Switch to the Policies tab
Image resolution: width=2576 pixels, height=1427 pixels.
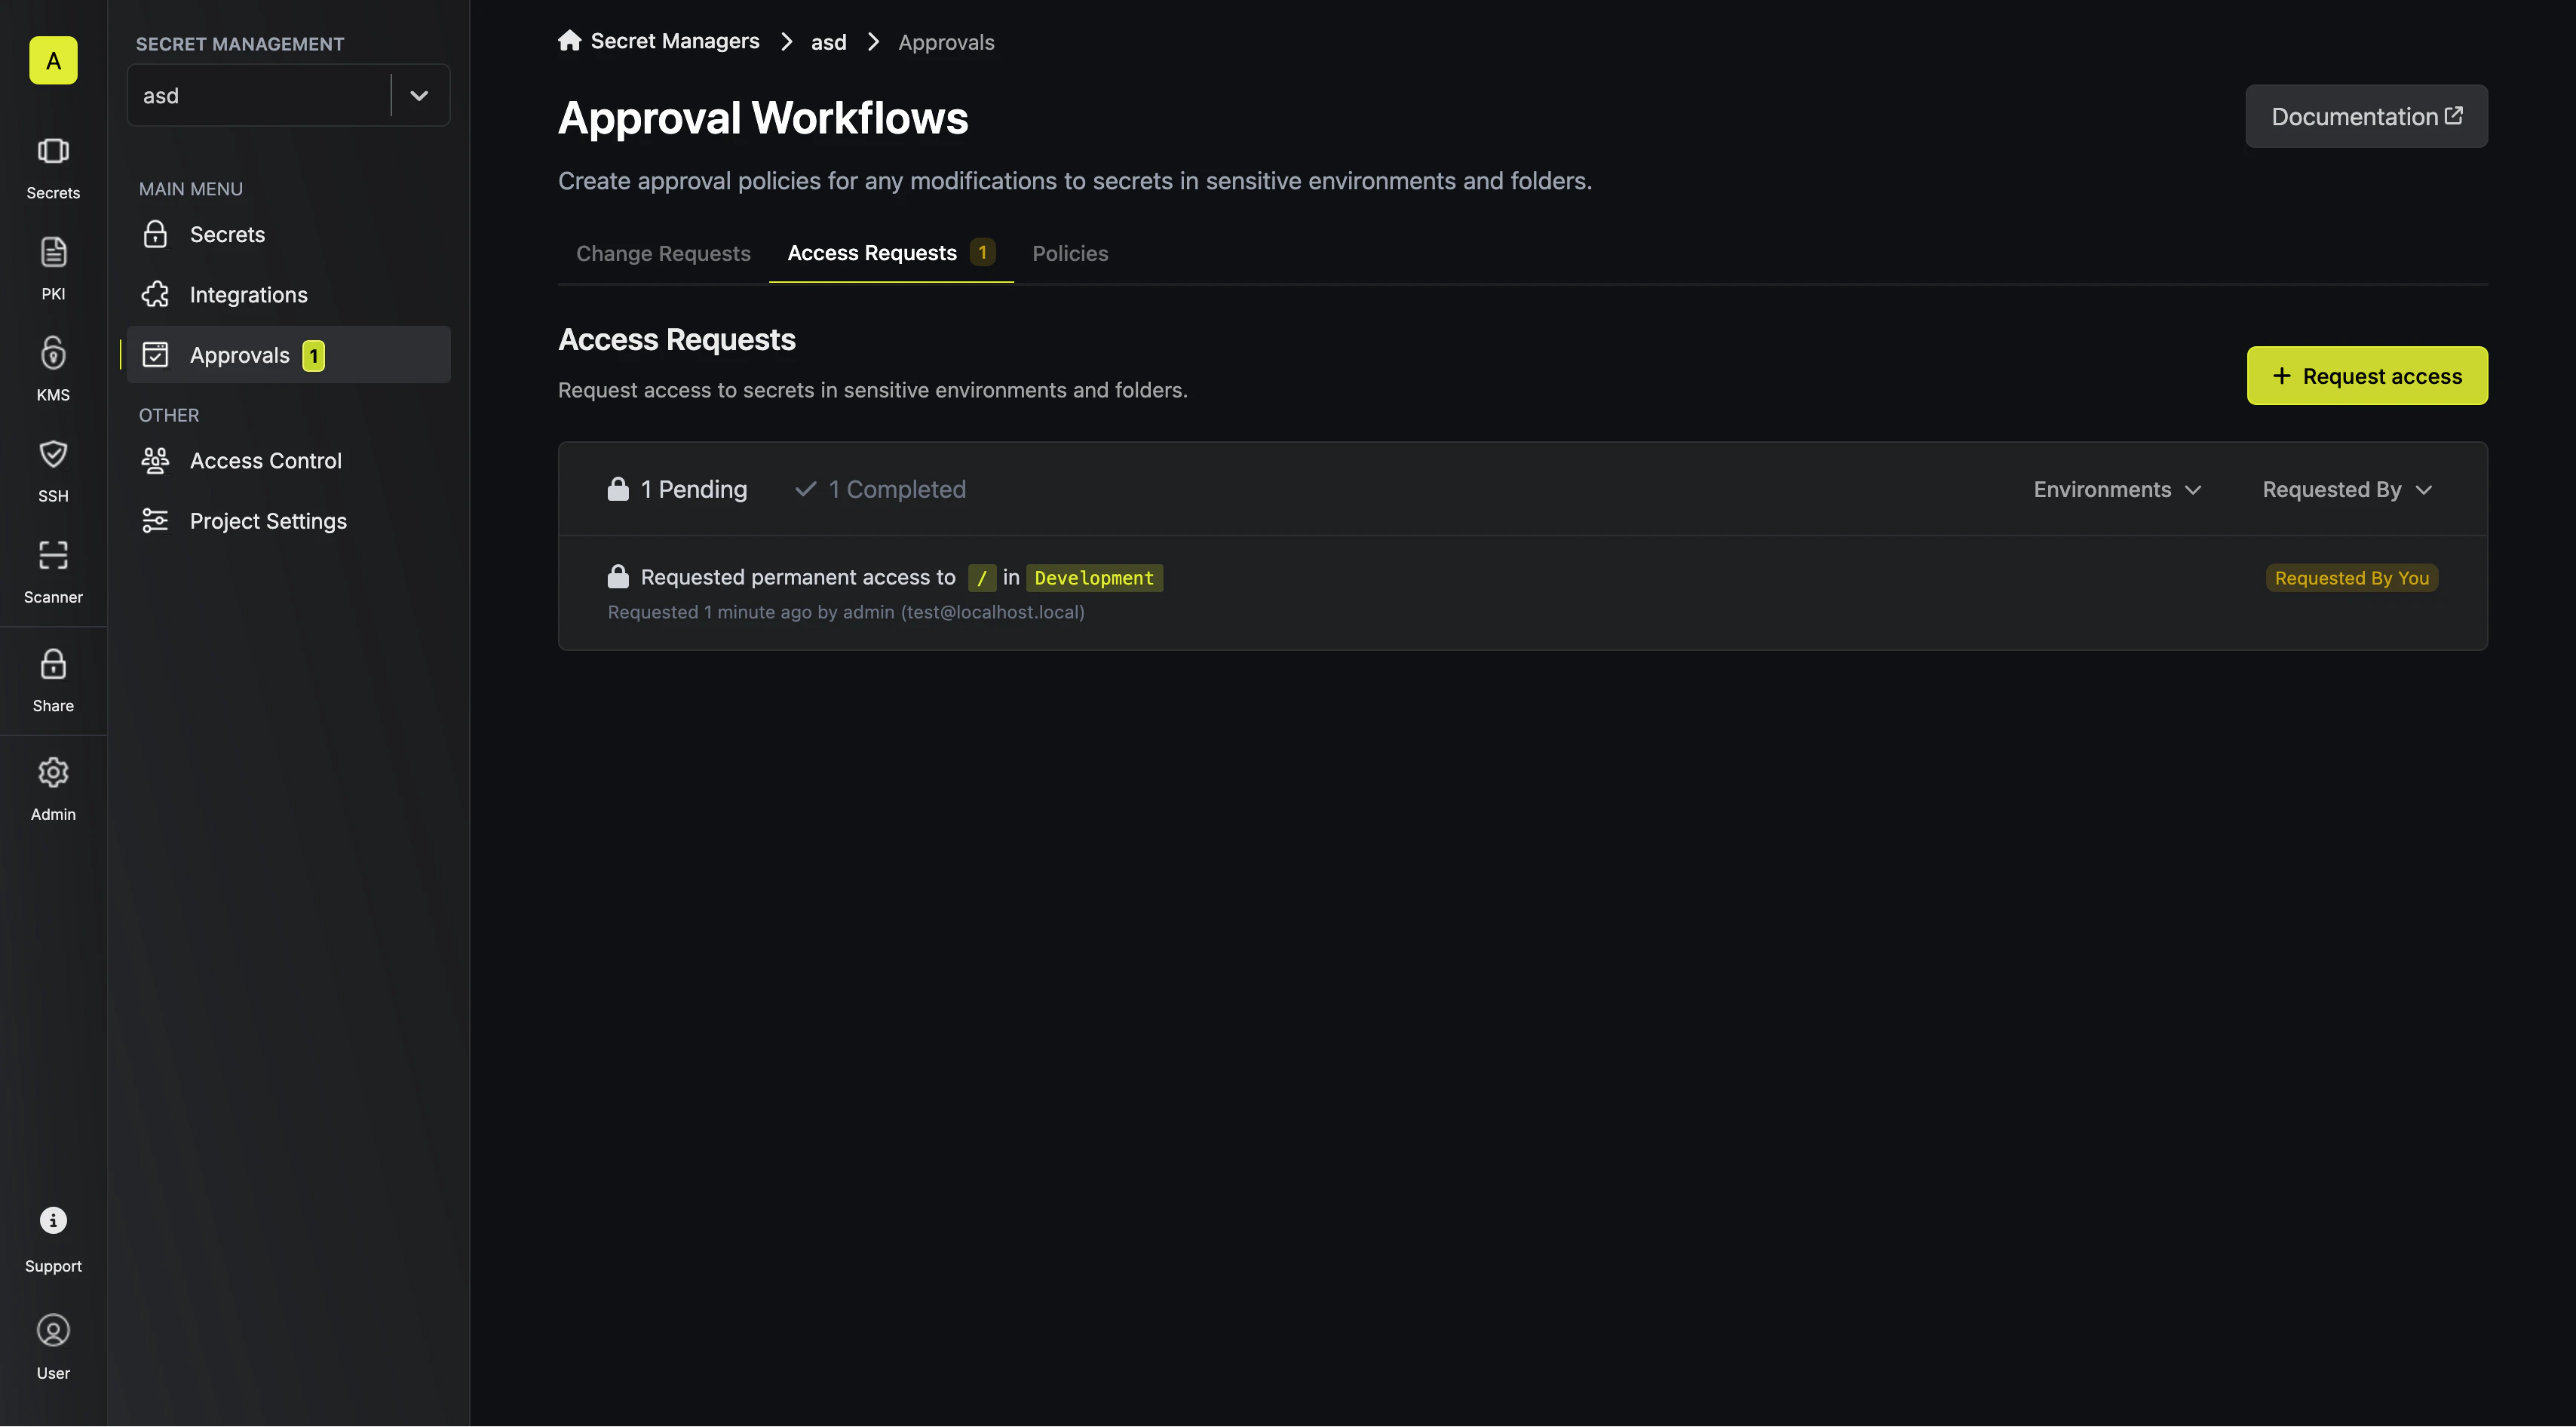tap(1070, 253)
